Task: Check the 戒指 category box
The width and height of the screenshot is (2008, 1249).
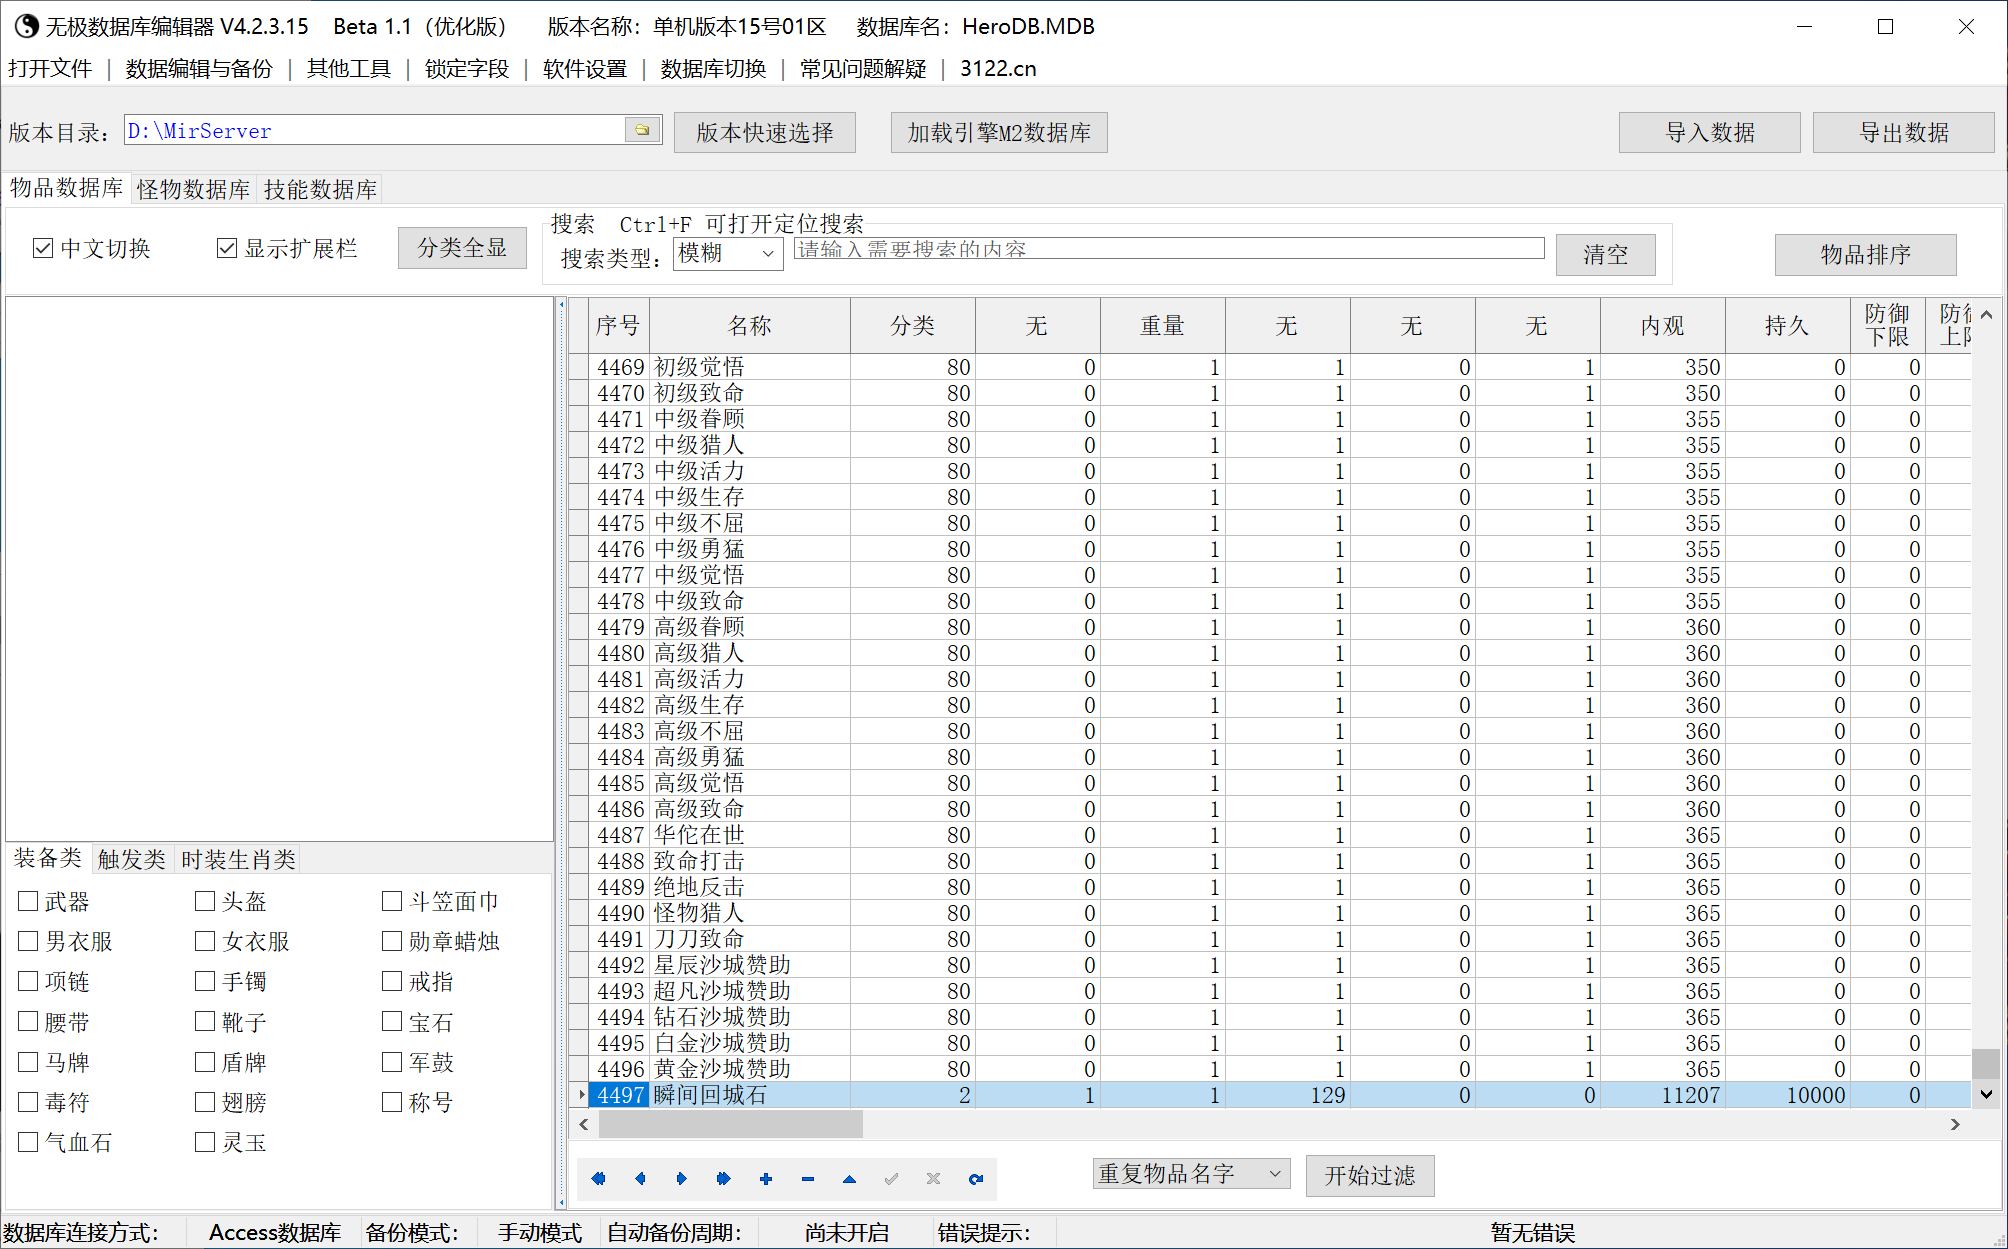Action: 392,981
